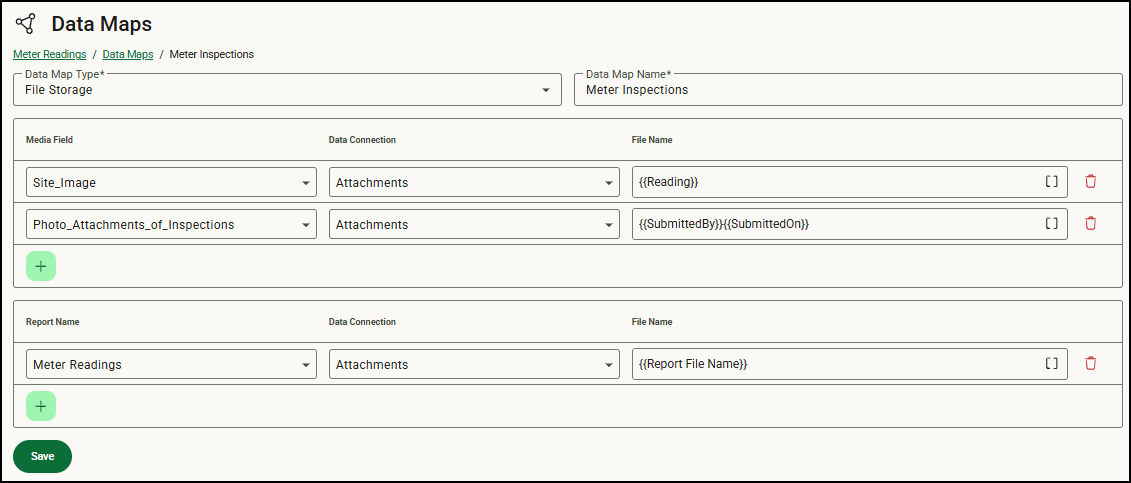This screenshot has height=483, width=1131.
Task: Click the Data Map Name field
Action: 848,89
